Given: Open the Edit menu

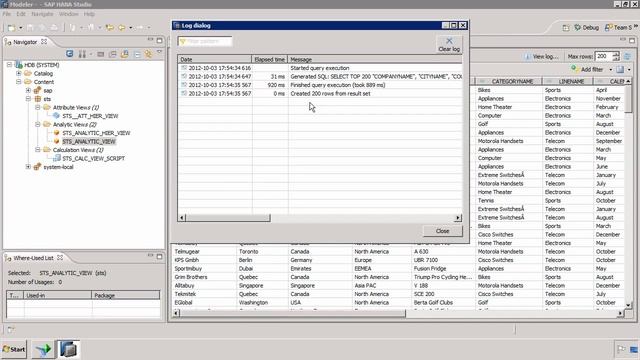Looking at the screenshot, I should [x=21, y=14].
